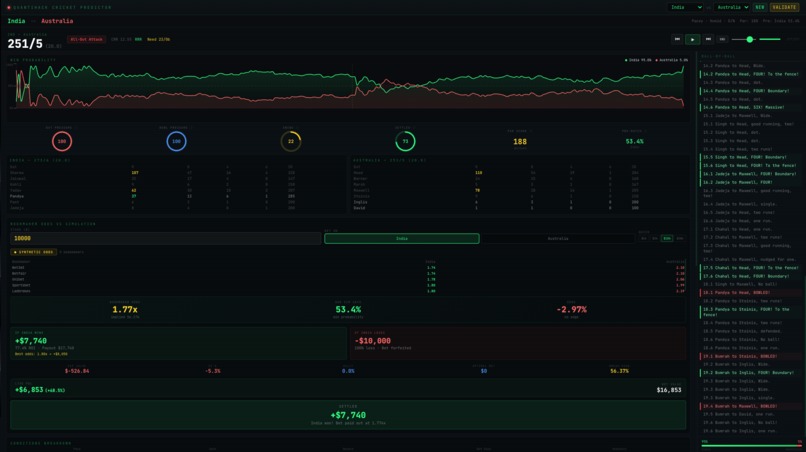The height and width of the screenshot is (452, 806).
Task: Click David row in Australia scorecard
Action: (519, 208)
